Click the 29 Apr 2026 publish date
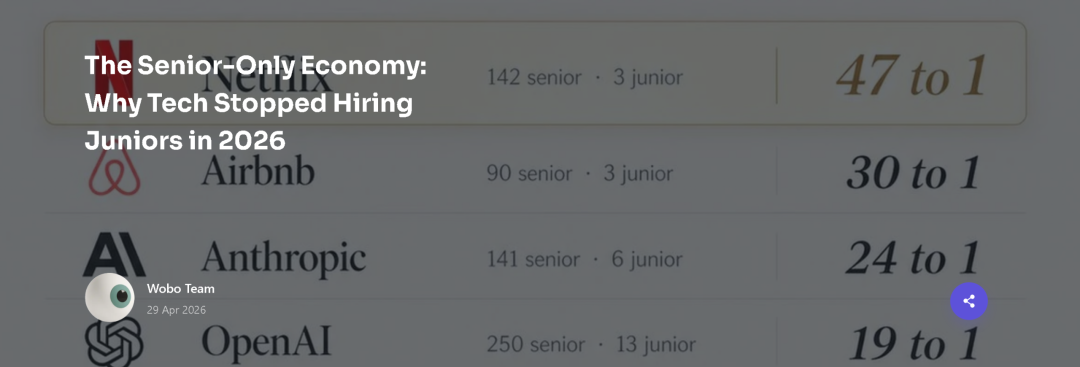 point(176,310)
